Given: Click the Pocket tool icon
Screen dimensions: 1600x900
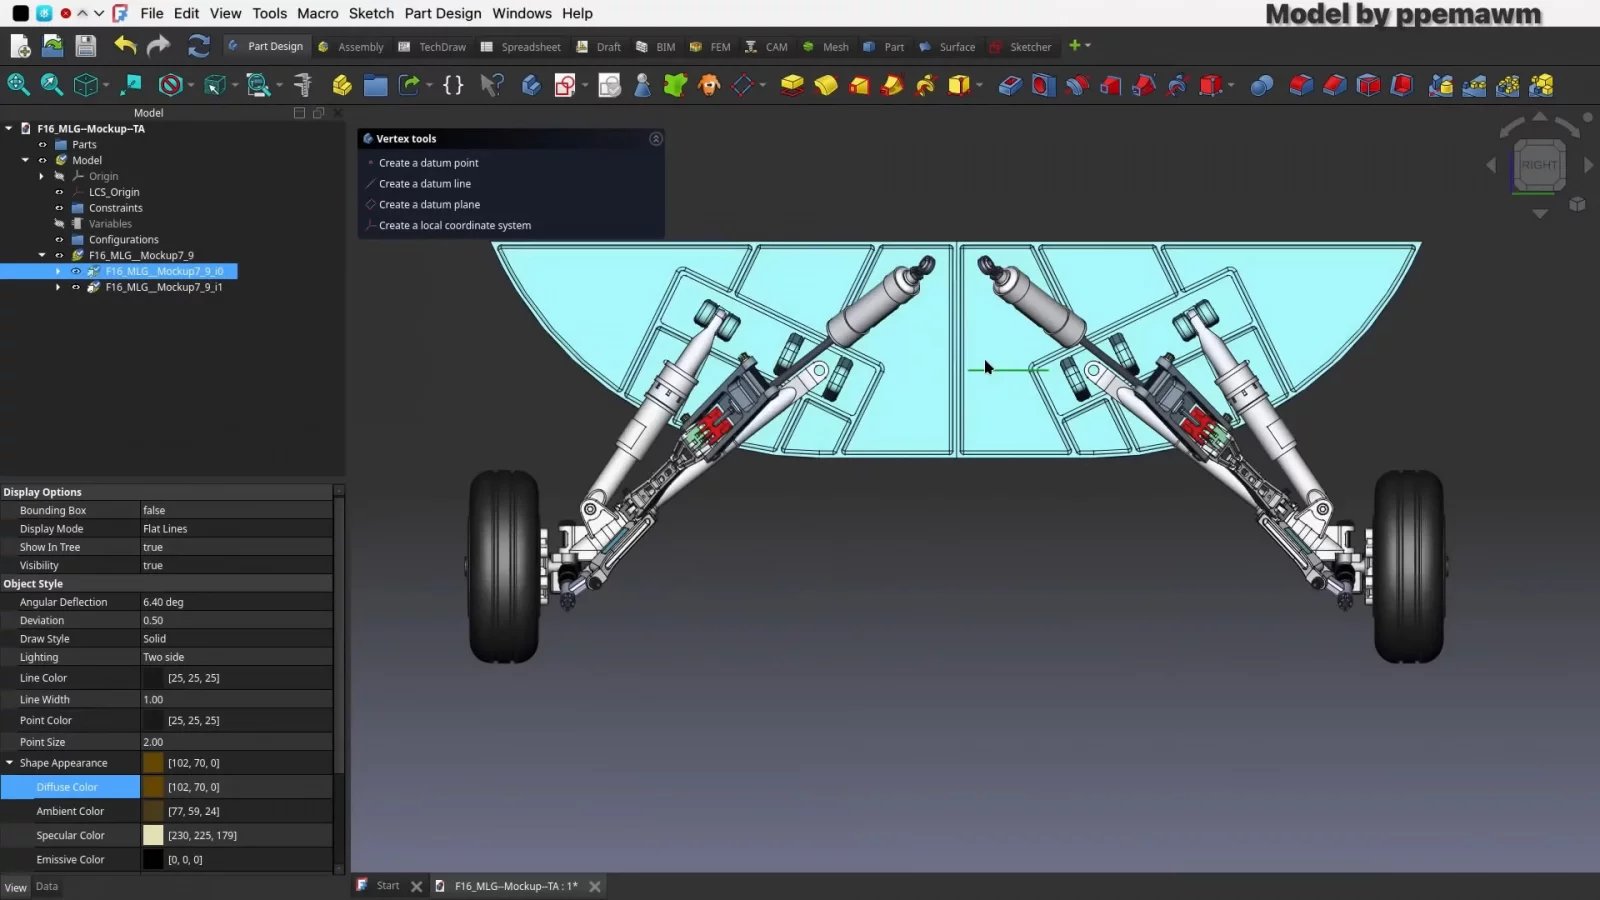Looking at the screenshot, I should click(1010, 85).
